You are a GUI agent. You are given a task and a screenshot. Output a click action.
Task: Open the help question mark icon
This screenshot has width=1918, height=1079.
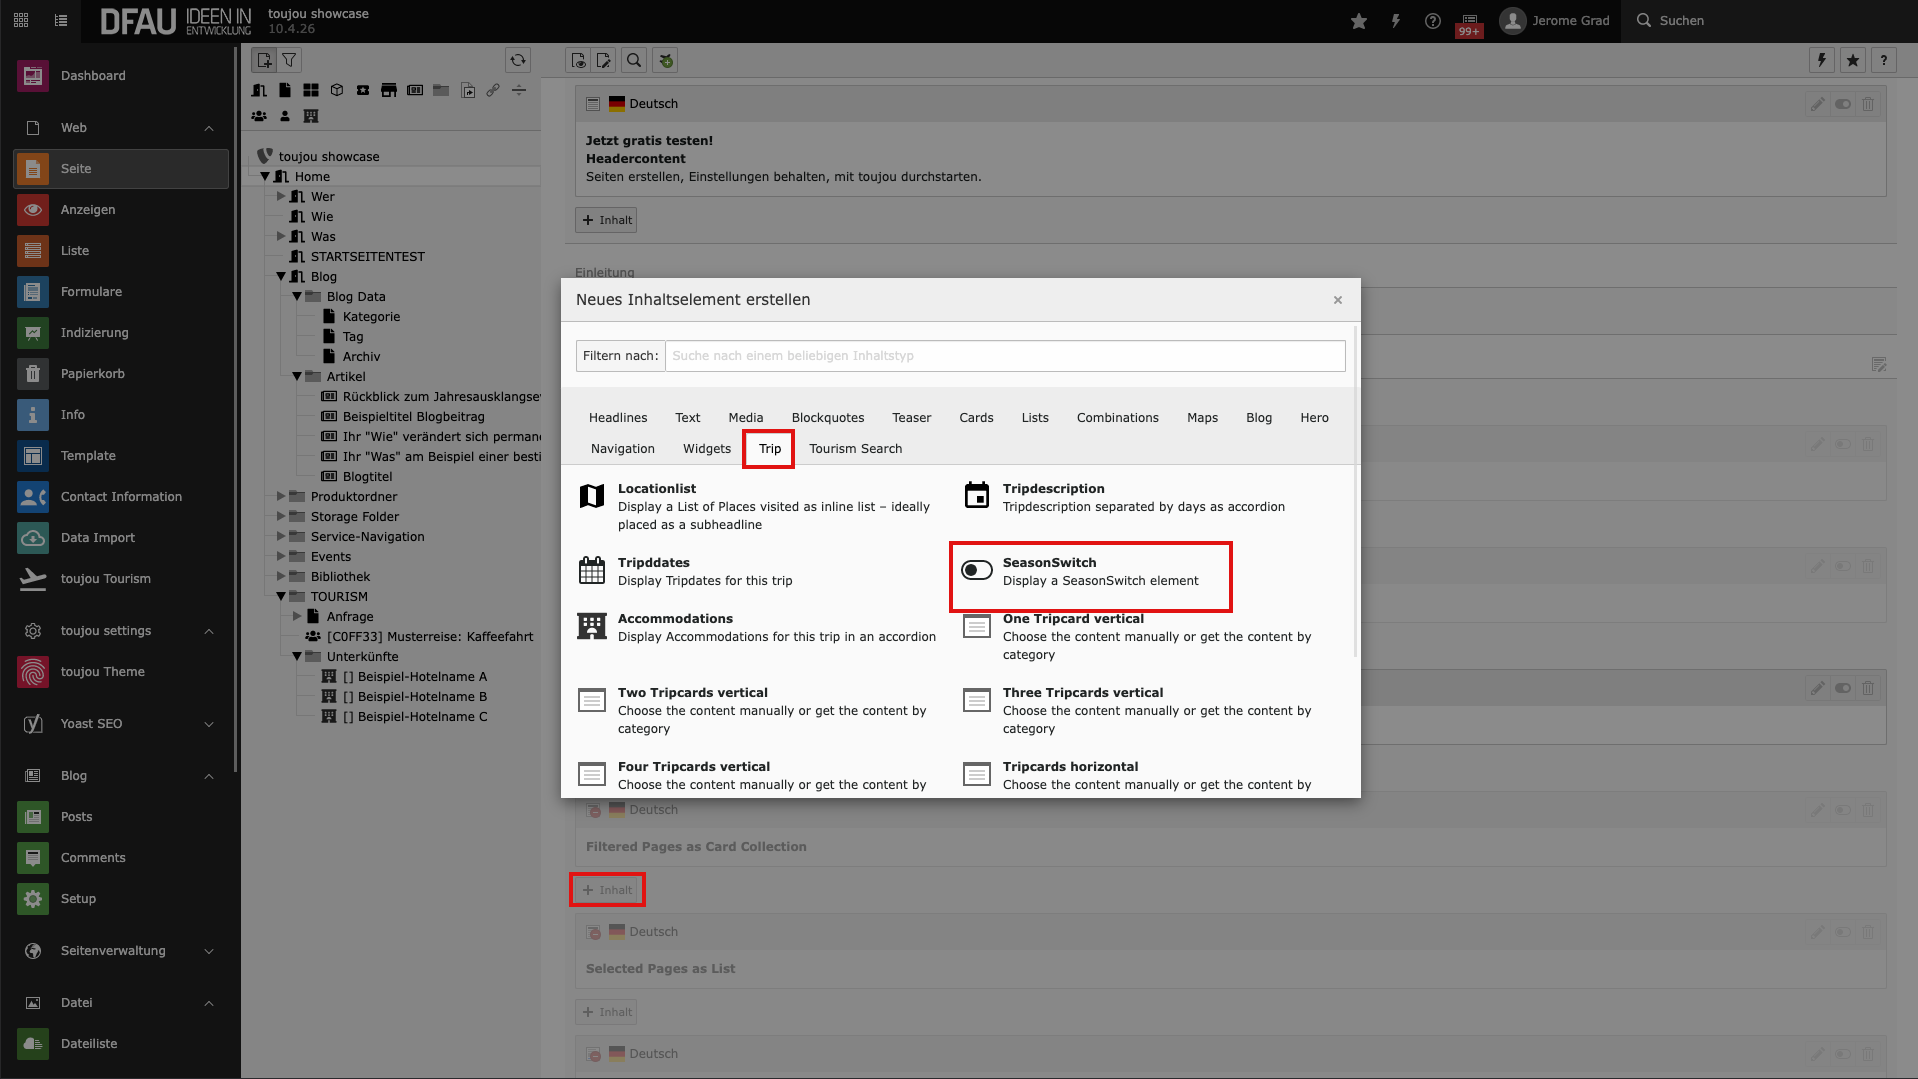(1432, 21)
